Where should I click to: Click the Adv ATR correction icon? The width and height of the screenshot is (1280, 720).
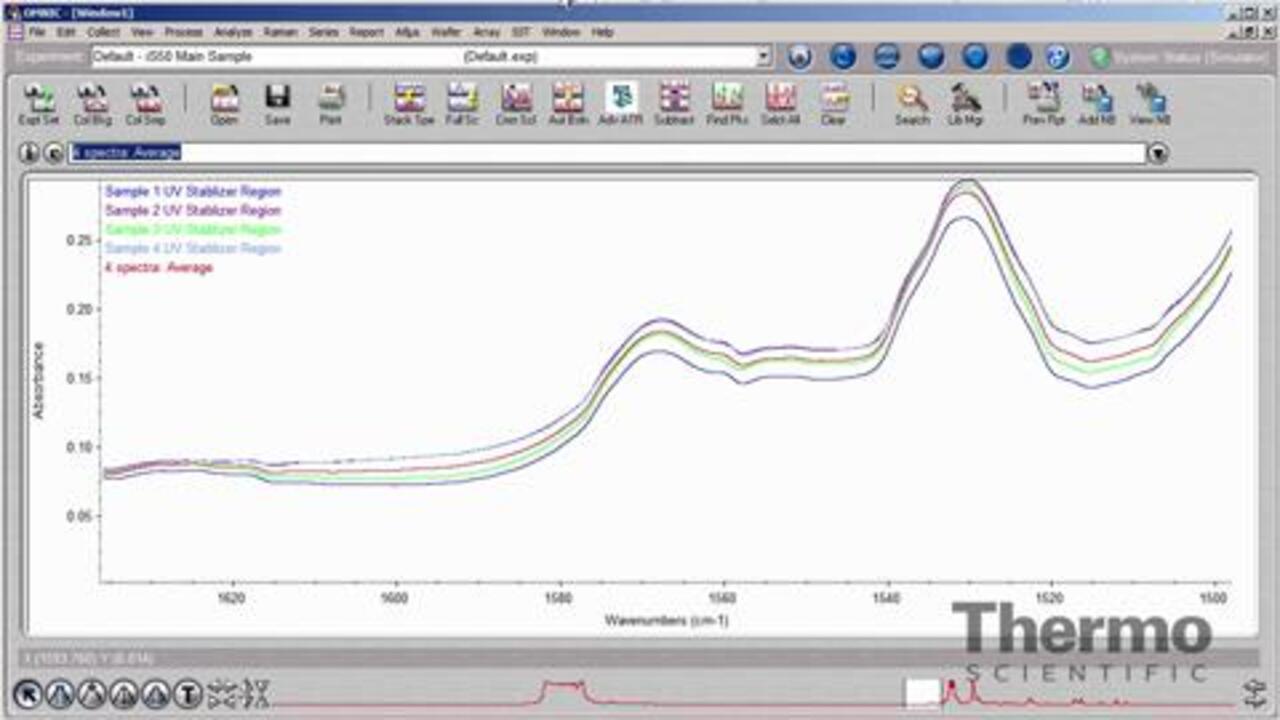621,103
